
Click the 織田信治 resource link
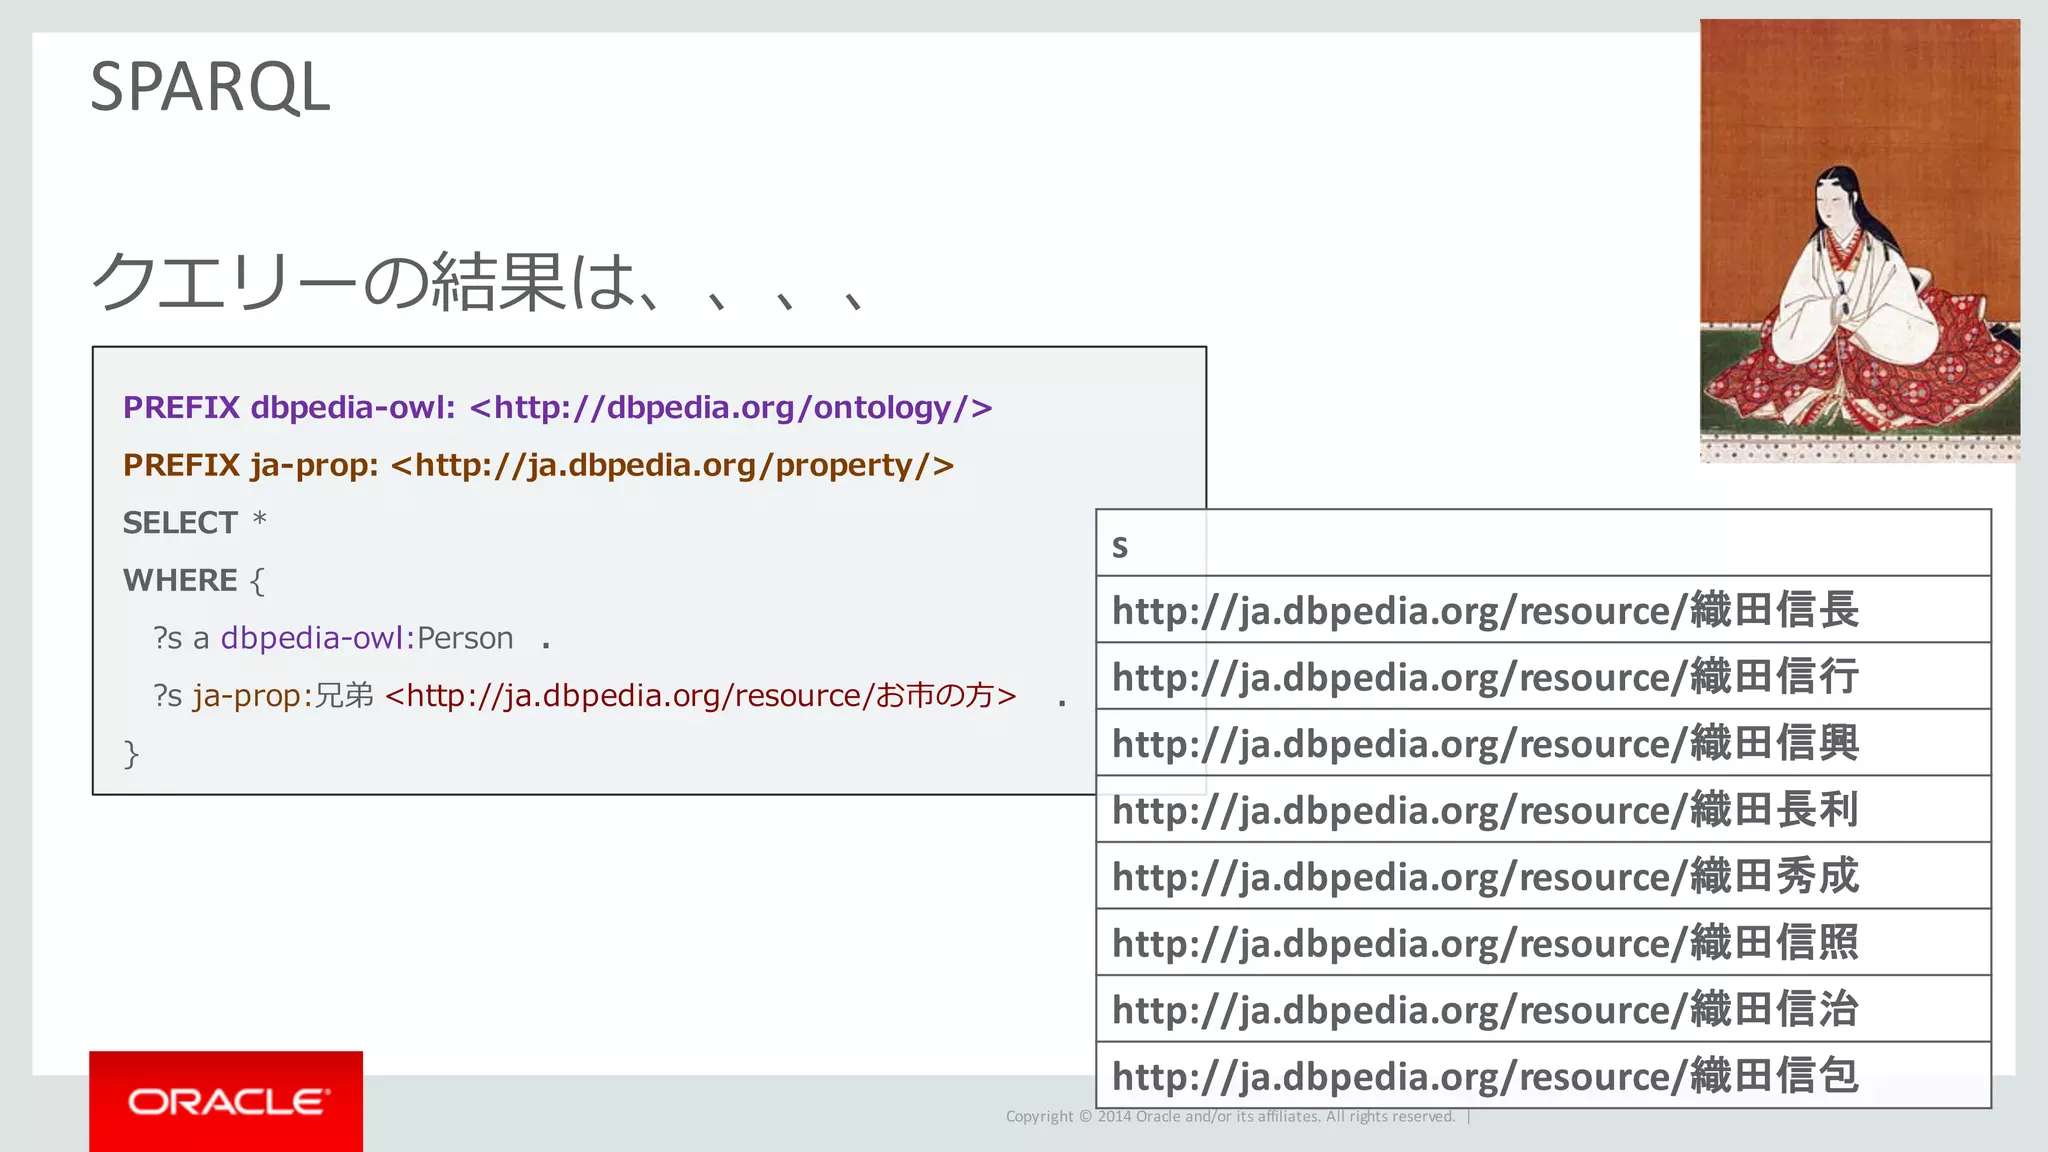(1485, 1009)
